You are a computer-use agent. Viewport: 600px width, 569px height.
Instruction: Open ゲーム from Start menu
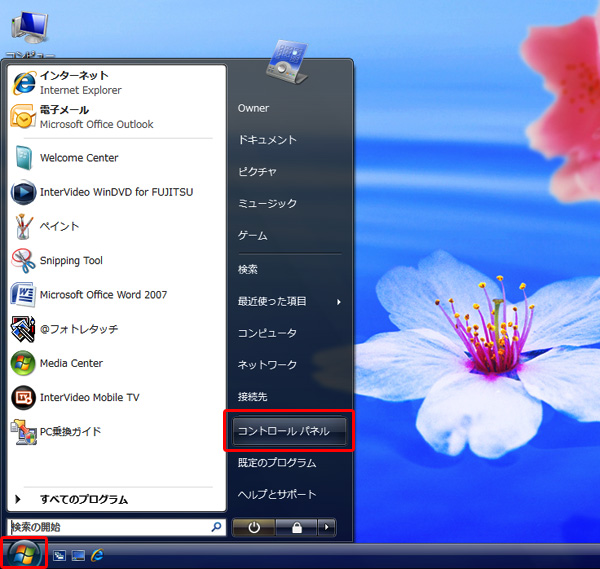[x=253, y=235]
